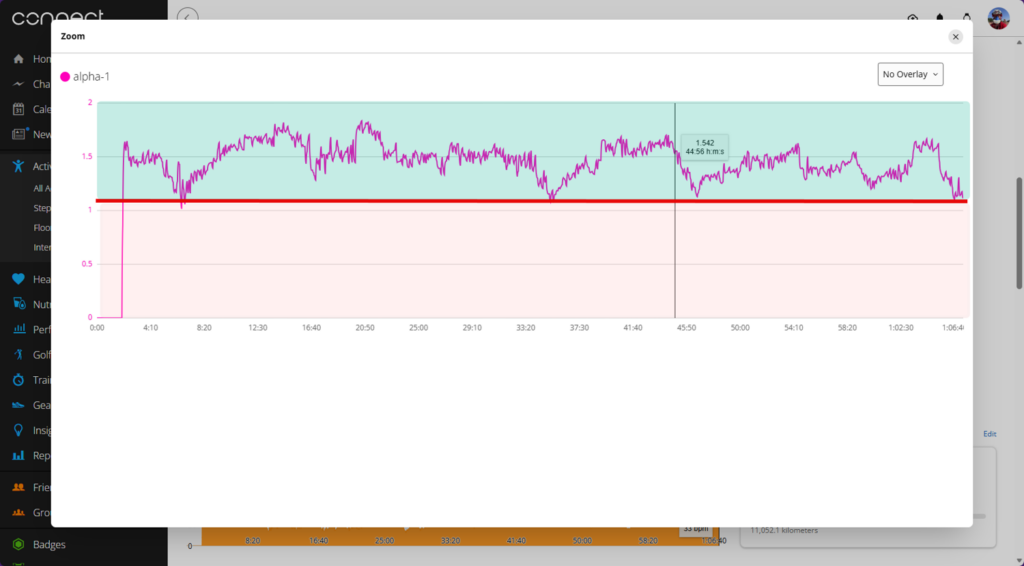
Task: Open Challenges from the sidebar icon
Action: point(18,84)
